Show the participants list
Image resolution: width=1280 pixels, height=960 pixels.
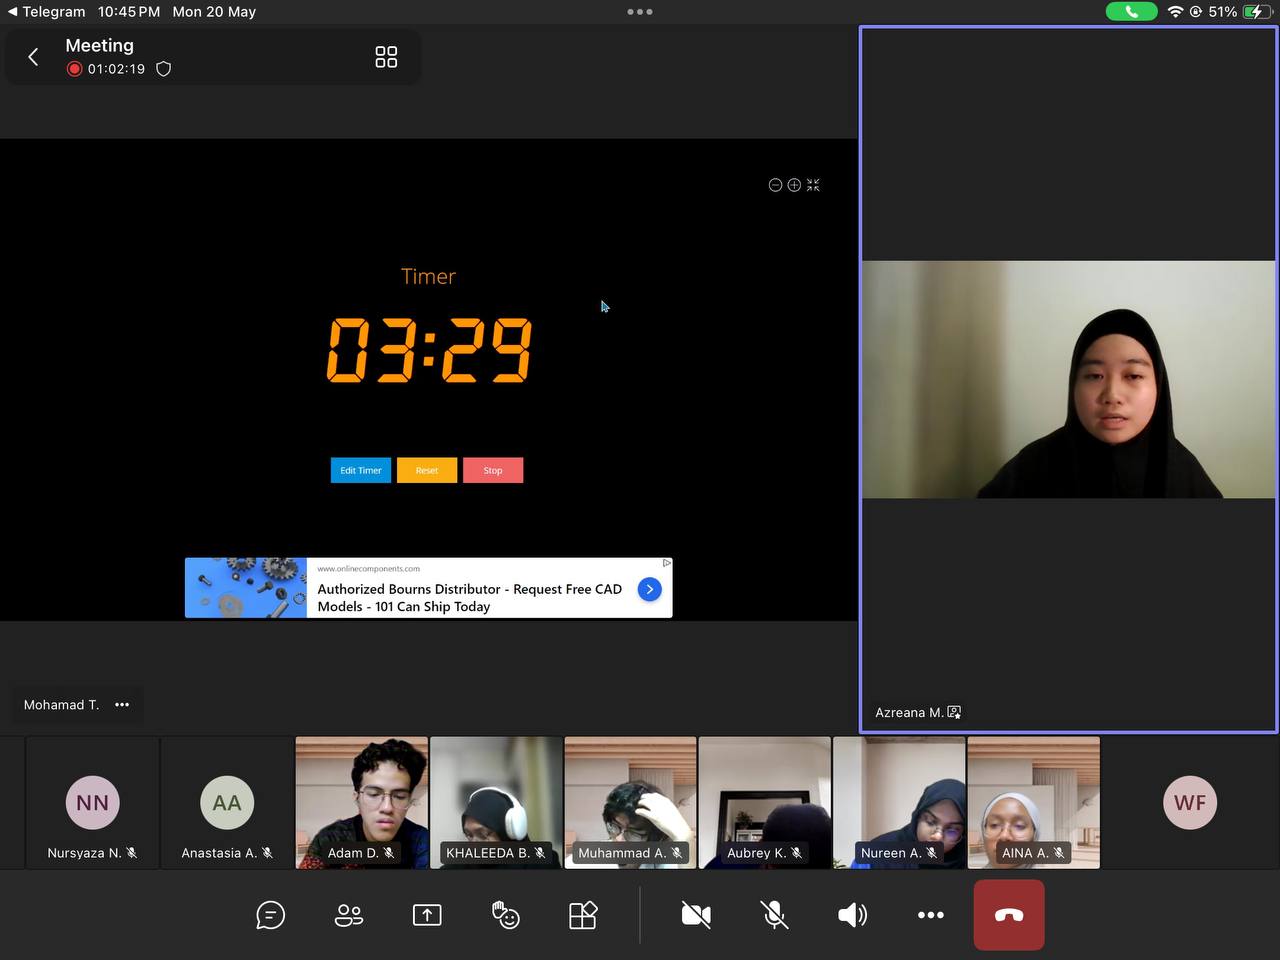[x=349, y=915]
